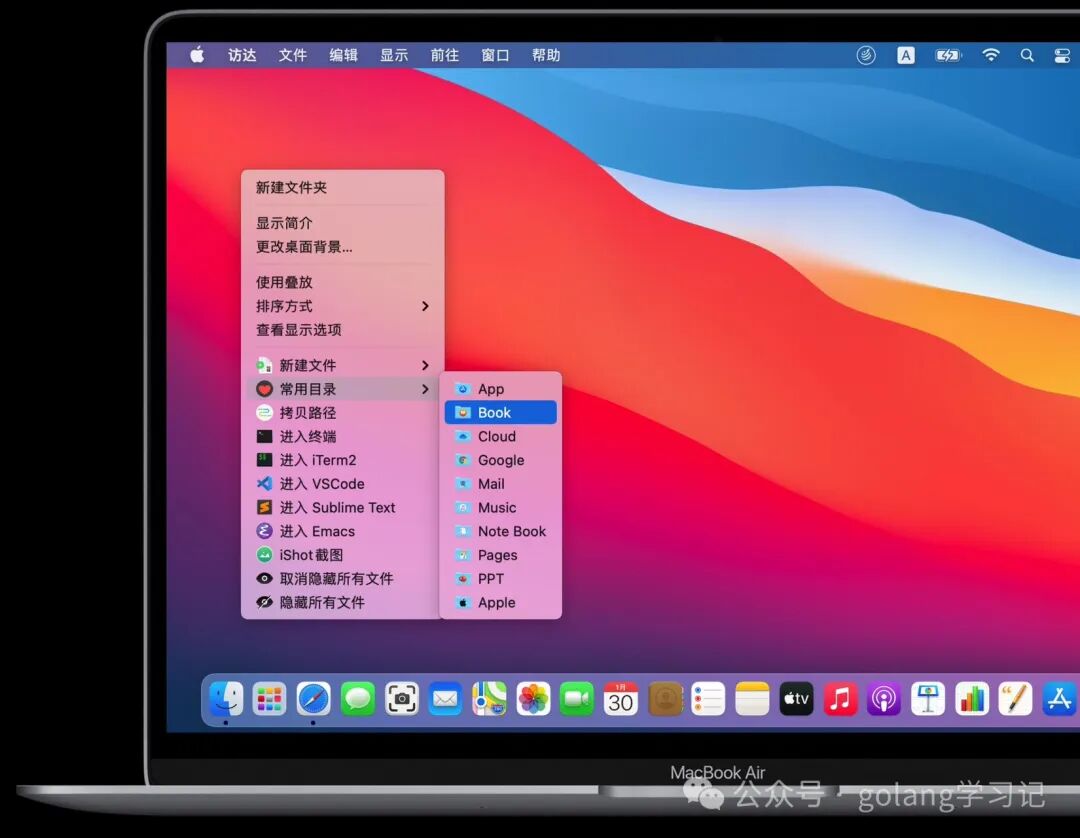Viewport: 1080px width, 838px height.
Task: Open Calendar showing 30 in Dock
Action: point(621,700)
